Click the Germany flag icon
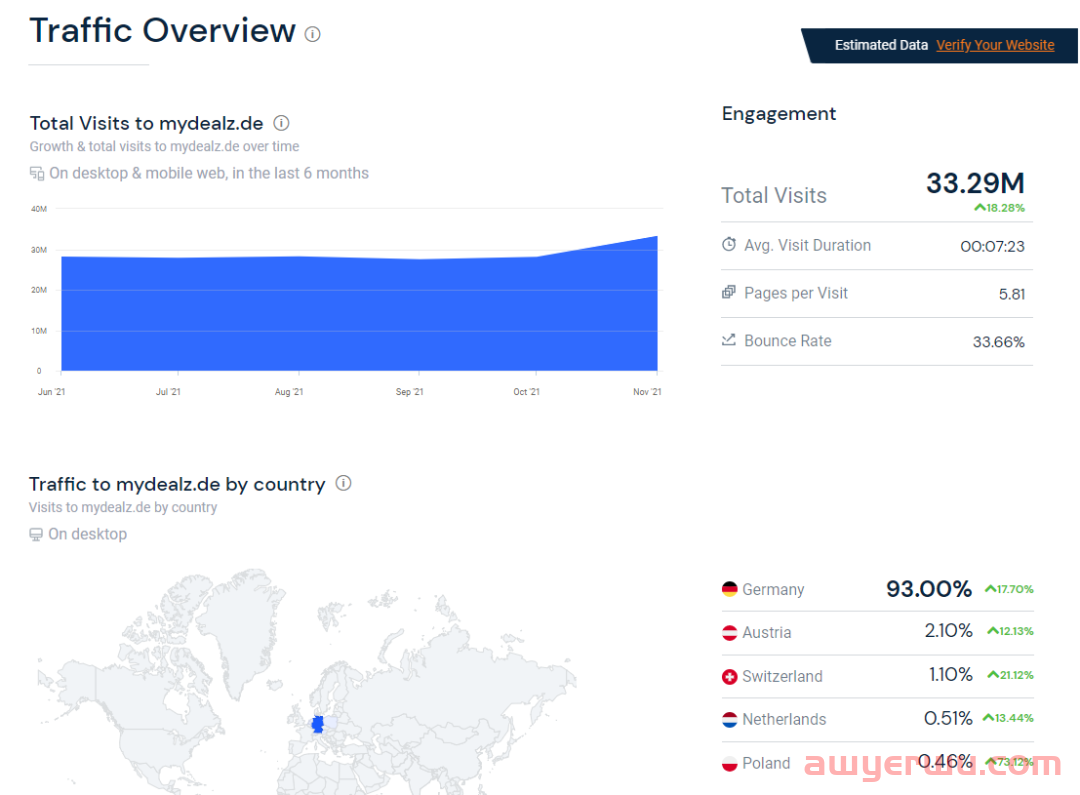The image size is (1080, 795). tap(729, 590)
